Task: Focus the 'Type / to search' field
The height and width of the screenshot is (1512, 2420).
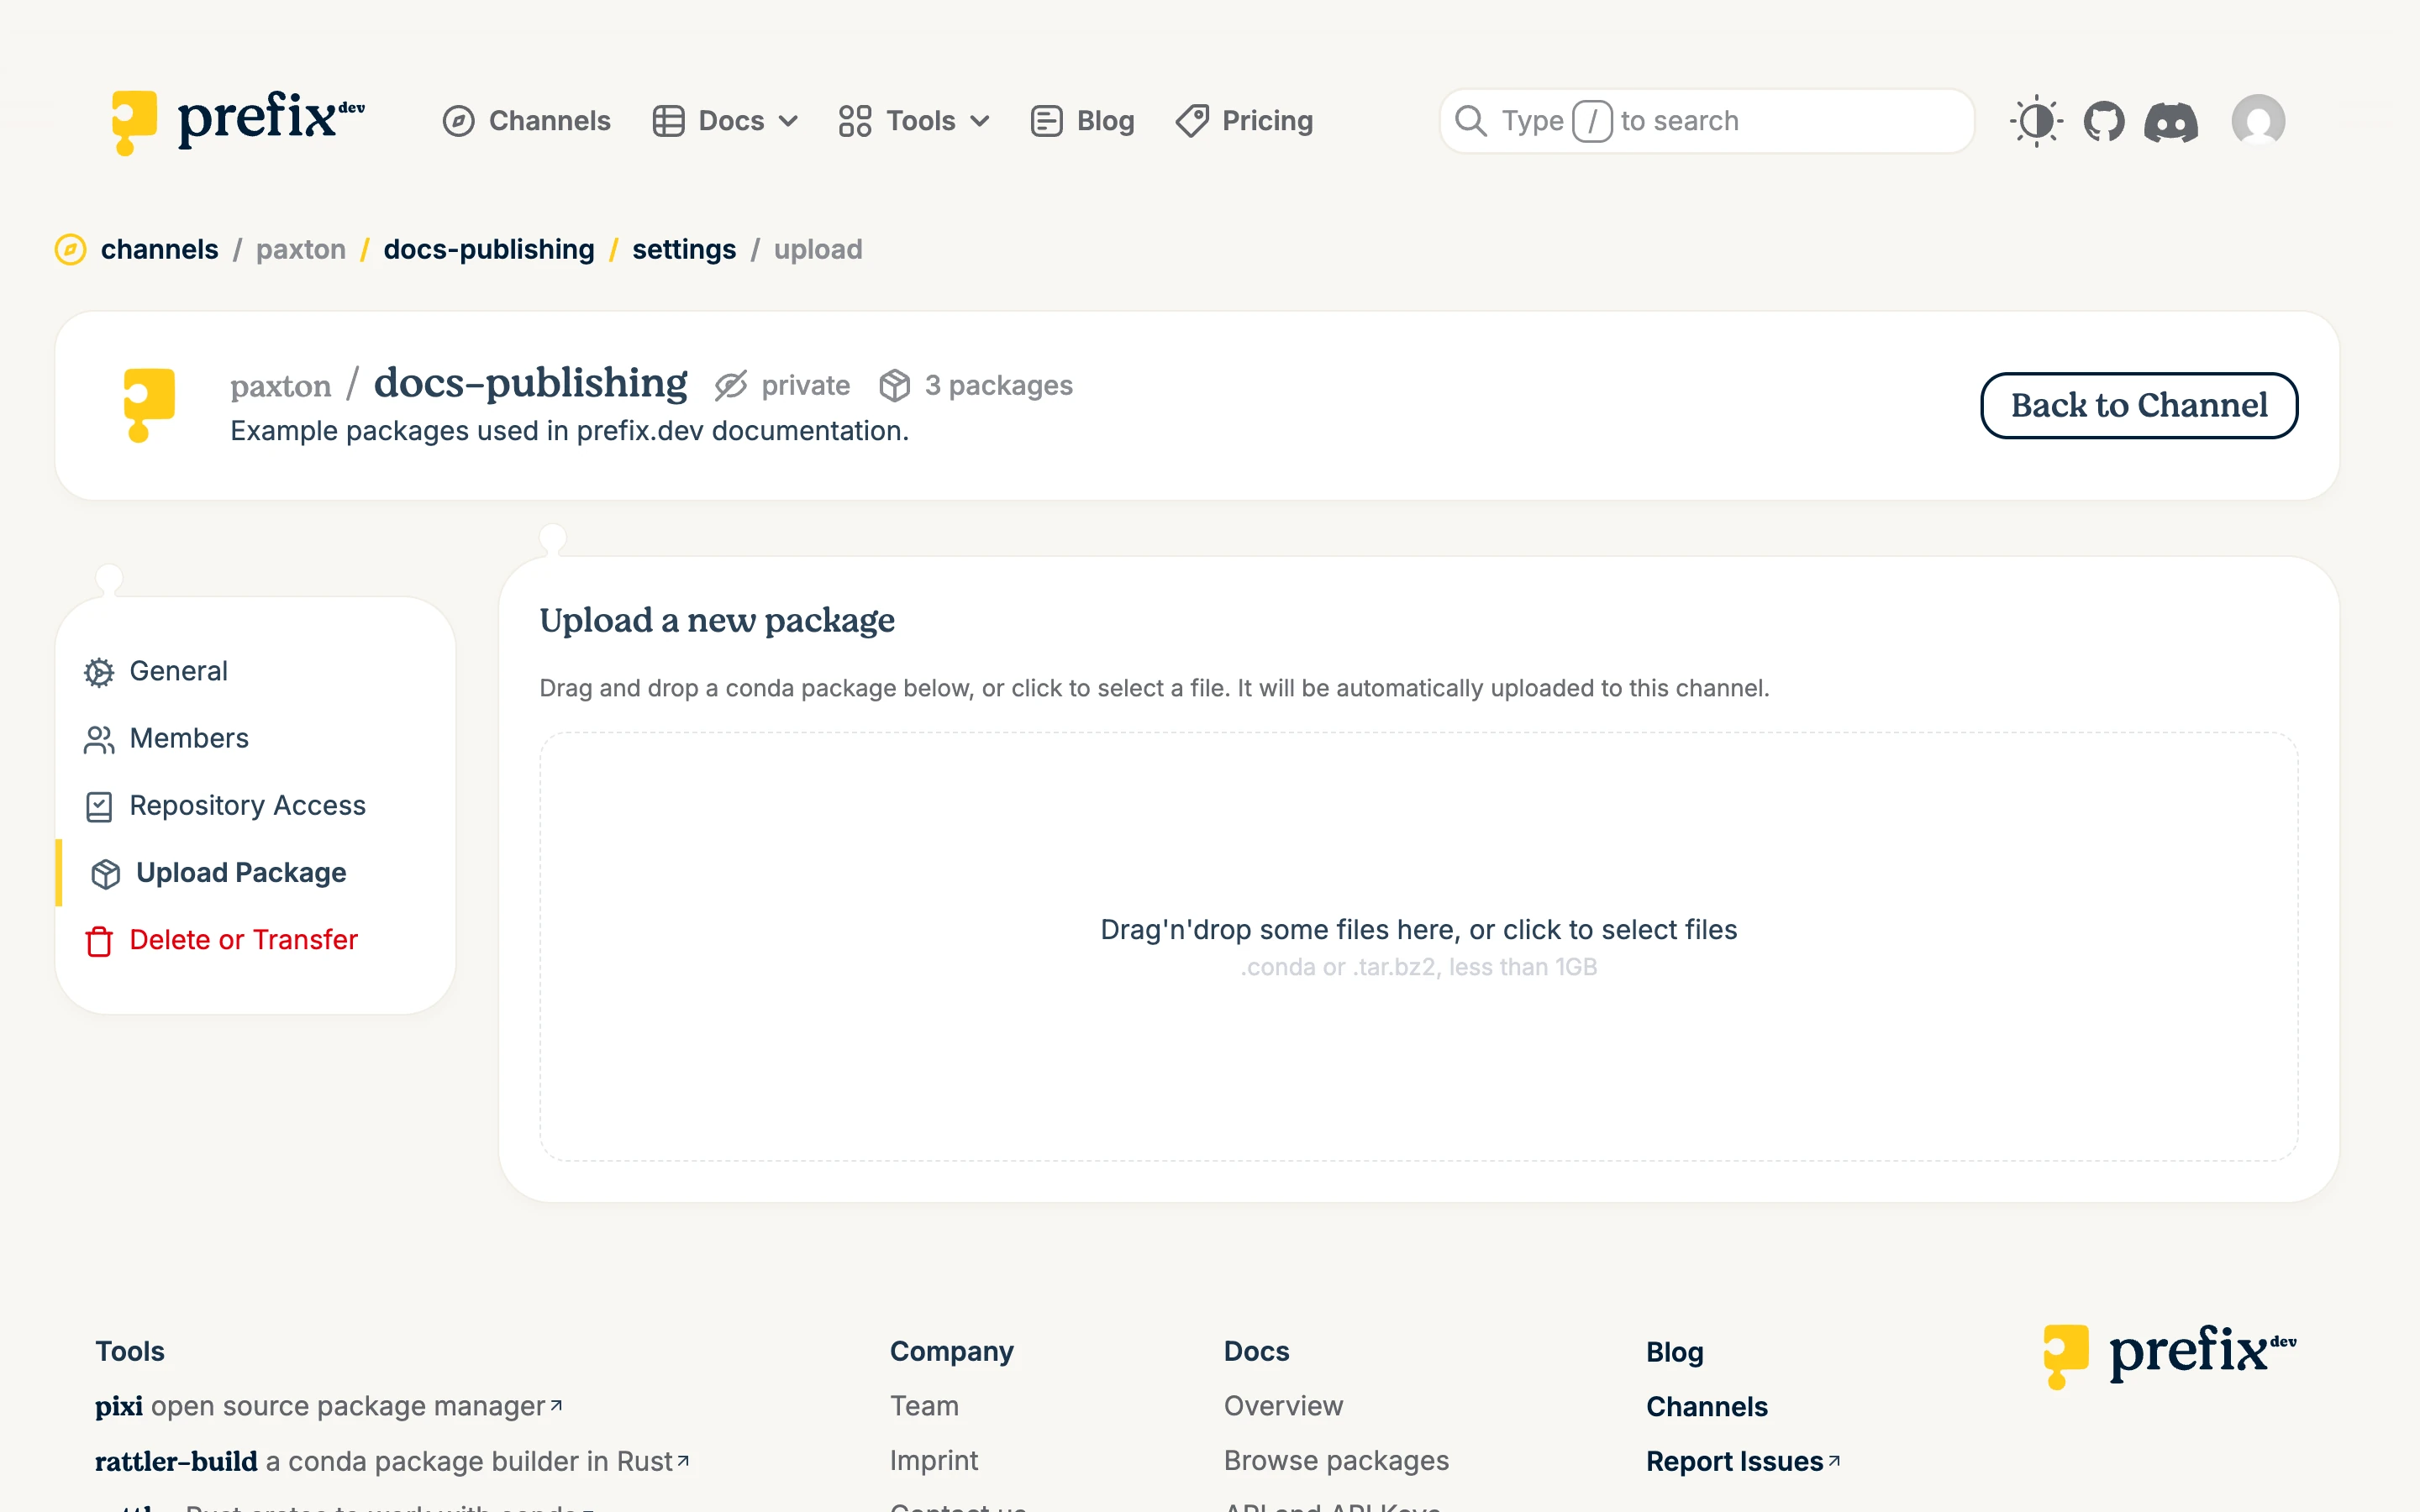Action: pyautogui.click(x=1707, y=121)
